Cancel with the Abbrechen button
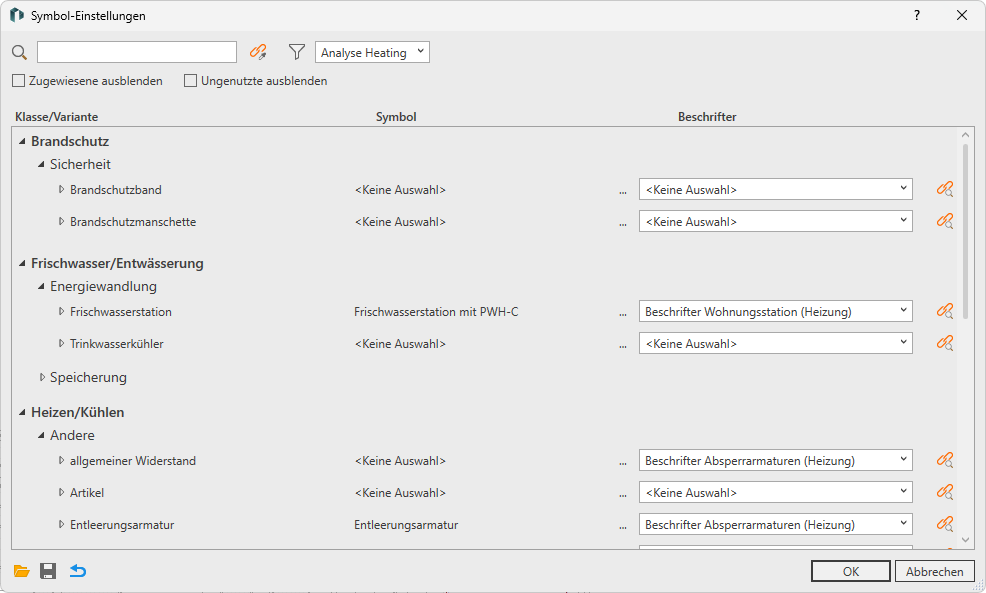 [934, 571]
